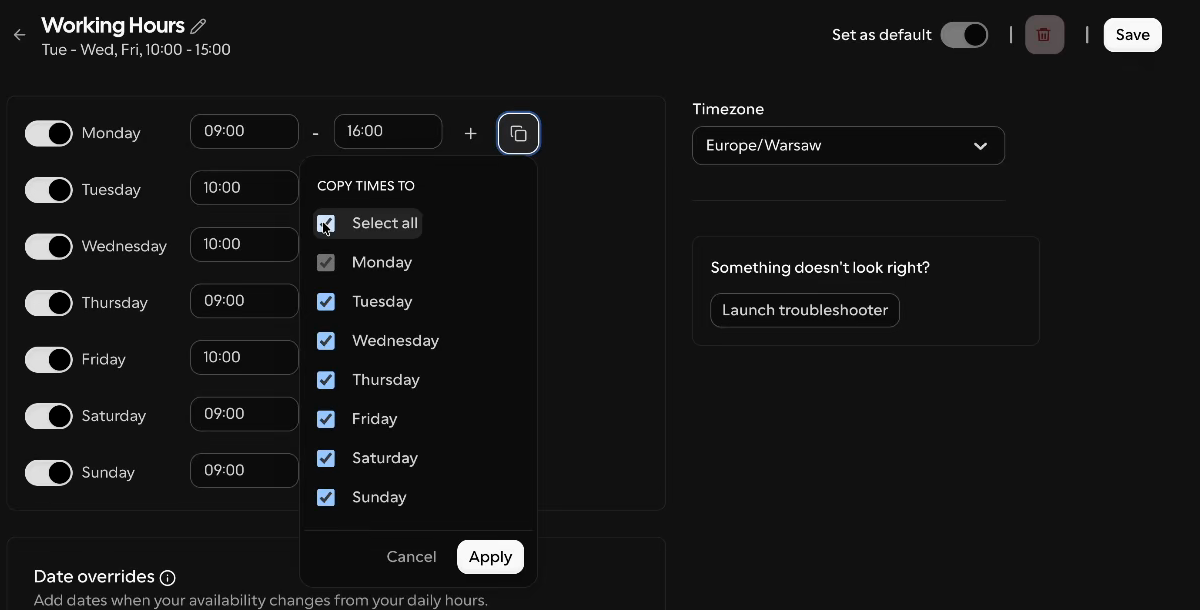Toggle the Friday availability switch
Screen dimensions: 1200x610
(x=49, y=359)
